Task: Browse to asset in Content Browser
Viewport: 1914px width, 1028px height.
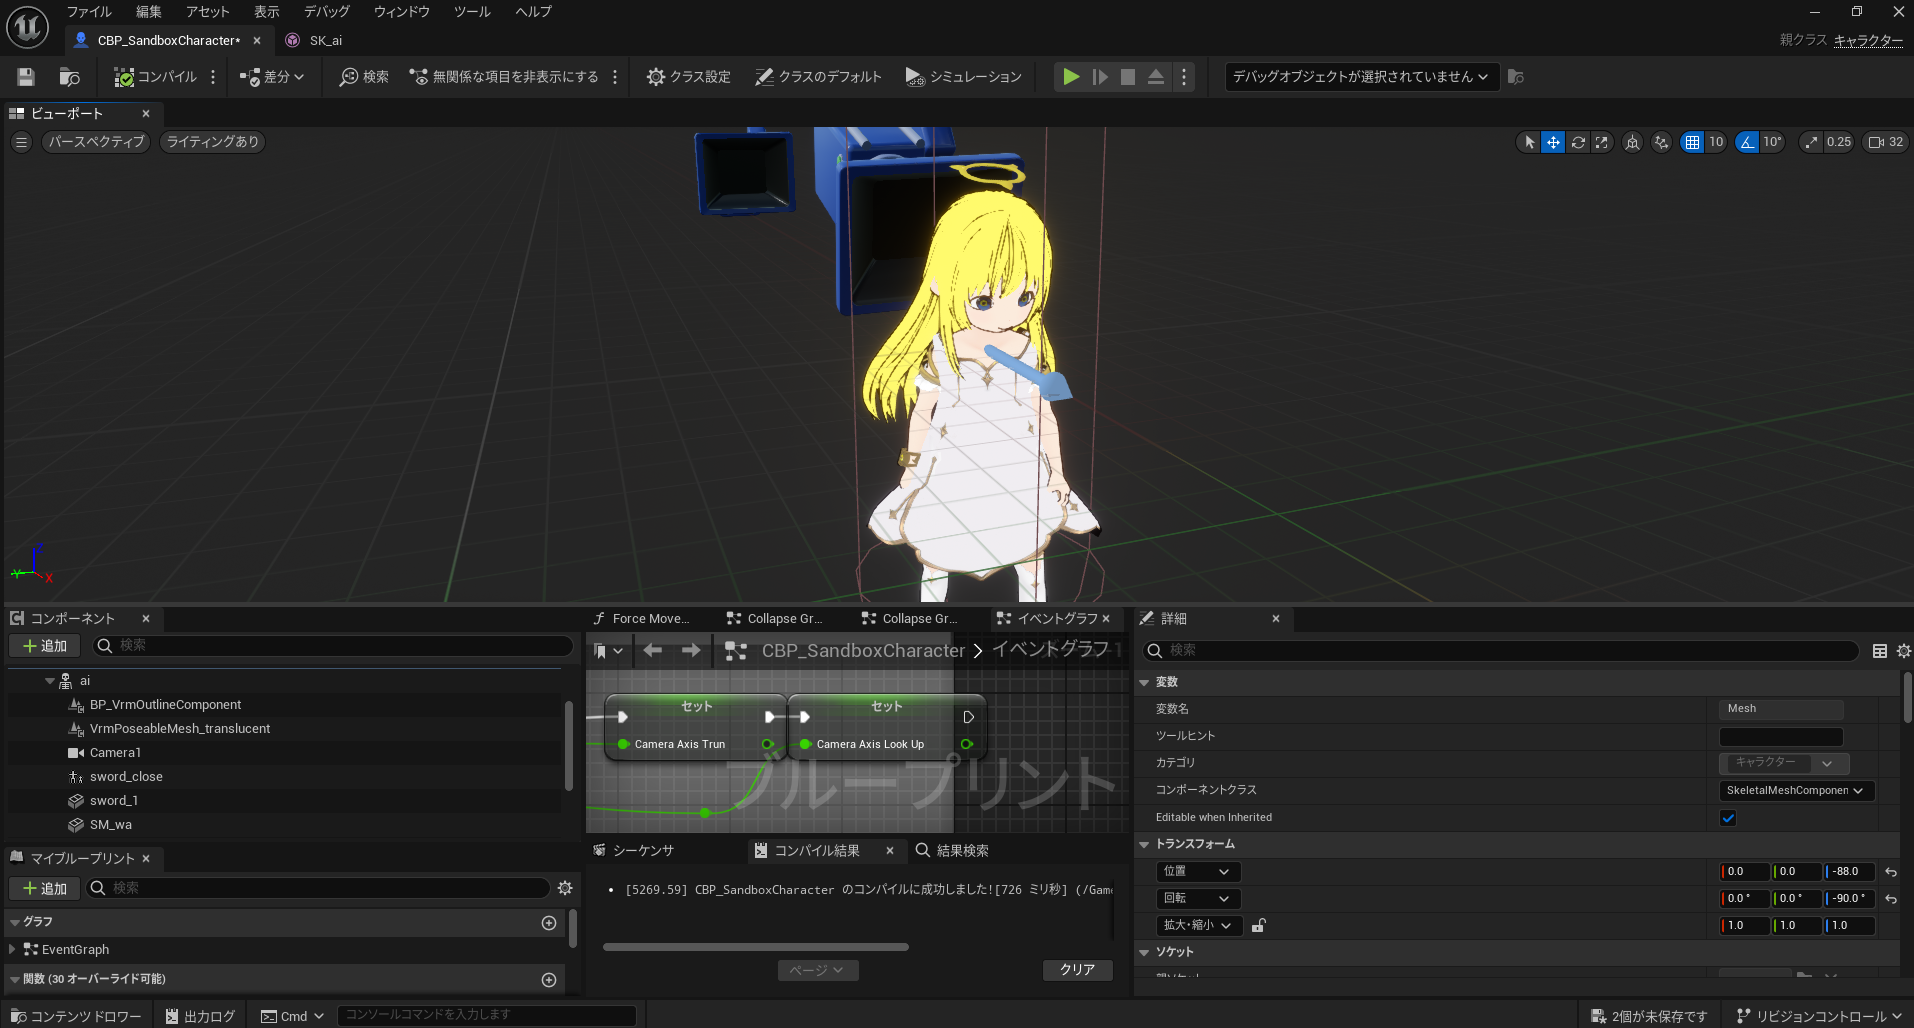Action: 69,77
